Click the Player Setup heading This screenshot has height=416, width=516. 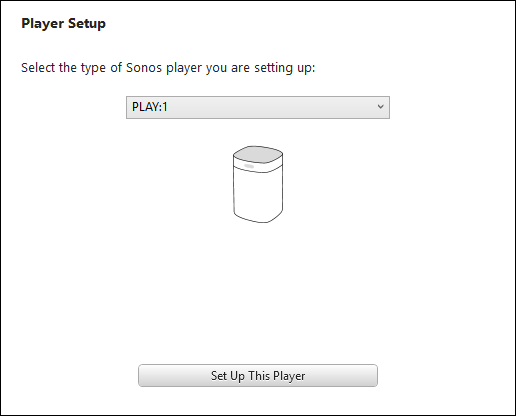point(63,24)
